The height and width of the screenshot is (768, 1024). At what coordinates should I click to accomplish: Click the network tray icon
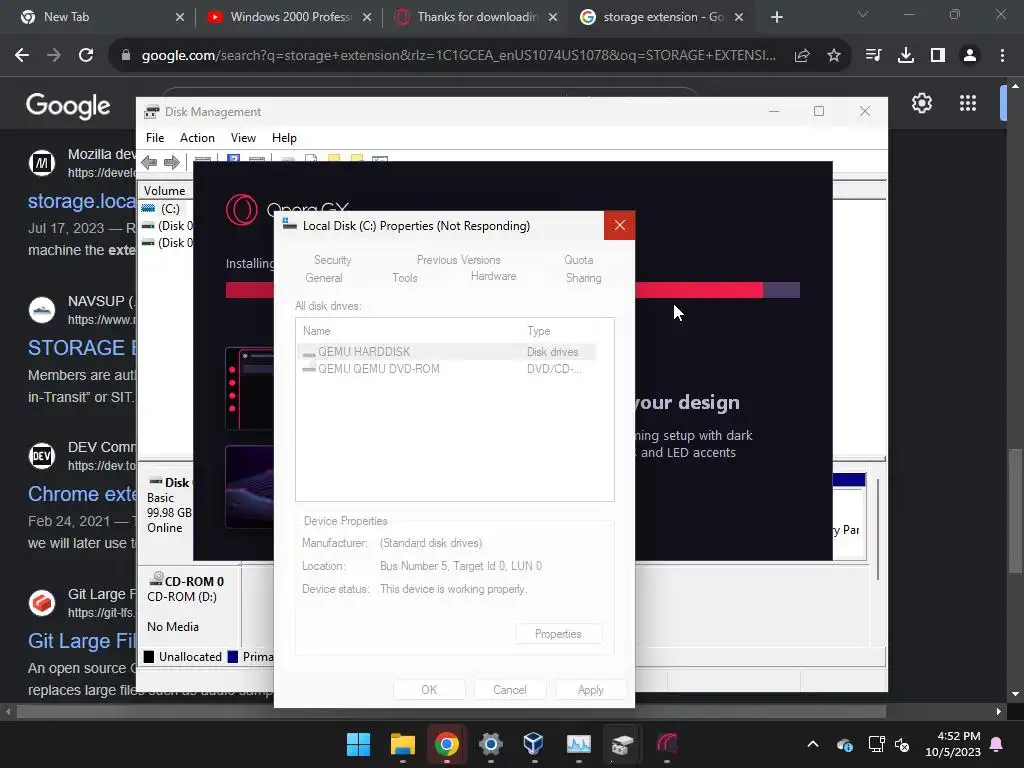tap(876, 744)
